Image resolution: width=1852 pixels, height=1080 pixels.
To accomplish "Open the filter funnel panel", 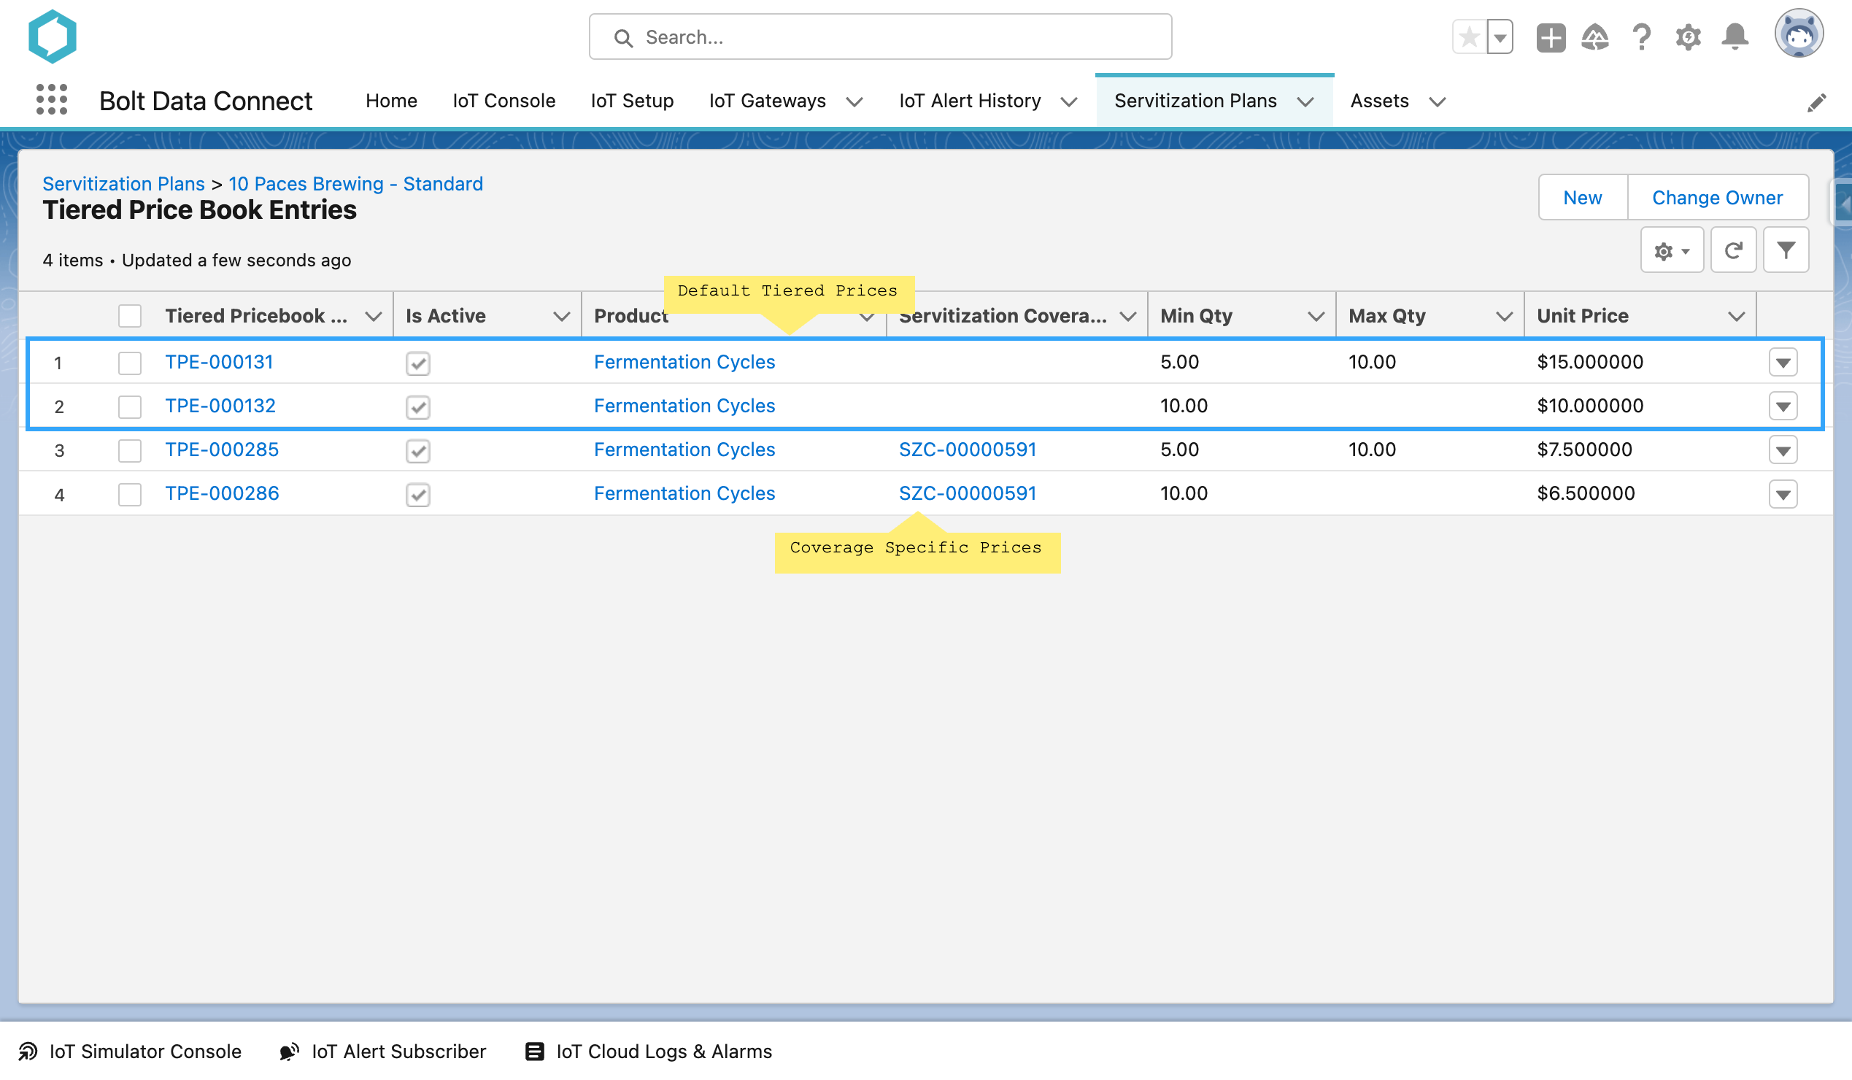I will click(1786, 251).
